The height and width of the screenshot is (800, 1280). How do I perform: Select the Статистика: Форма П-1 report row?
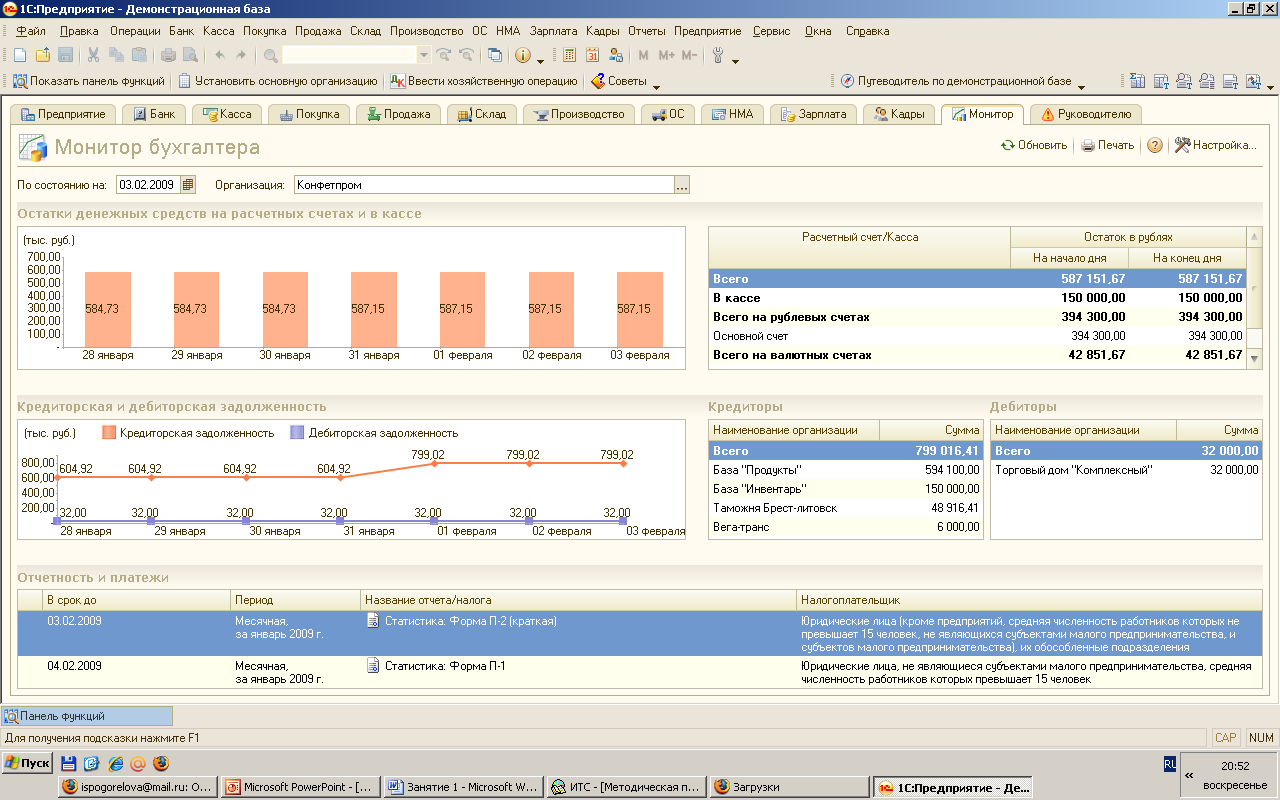coord(640,672)
